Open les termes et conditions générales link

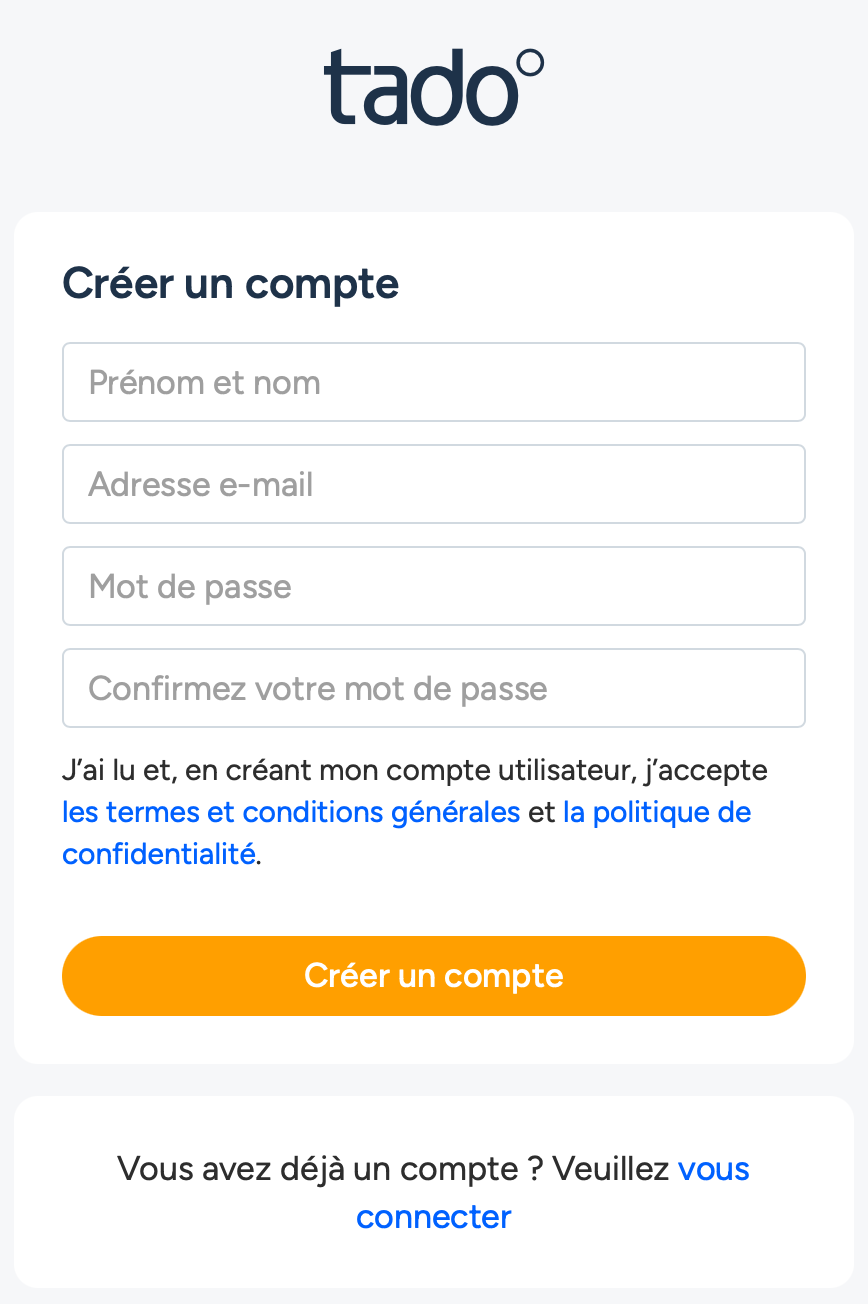pos(291,812)
